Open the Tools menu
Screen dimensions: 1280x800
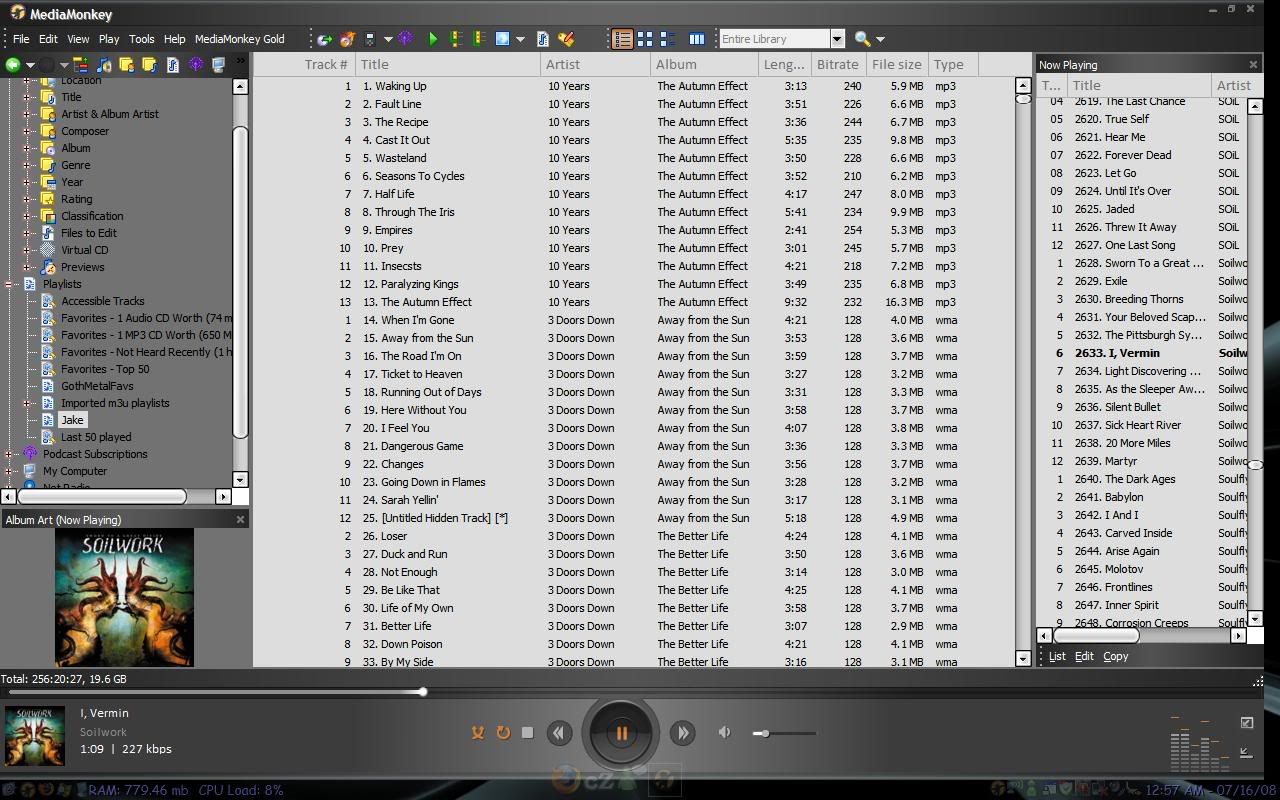[x=141, y=39]
